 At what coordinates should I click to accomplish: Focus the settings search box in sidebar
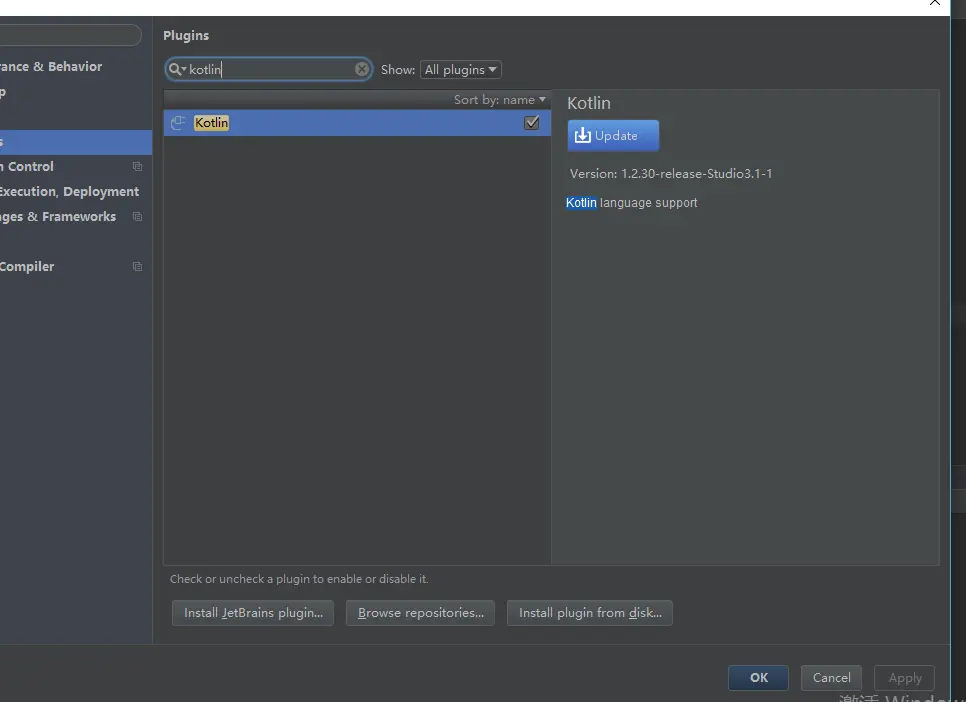coord(70,35)
